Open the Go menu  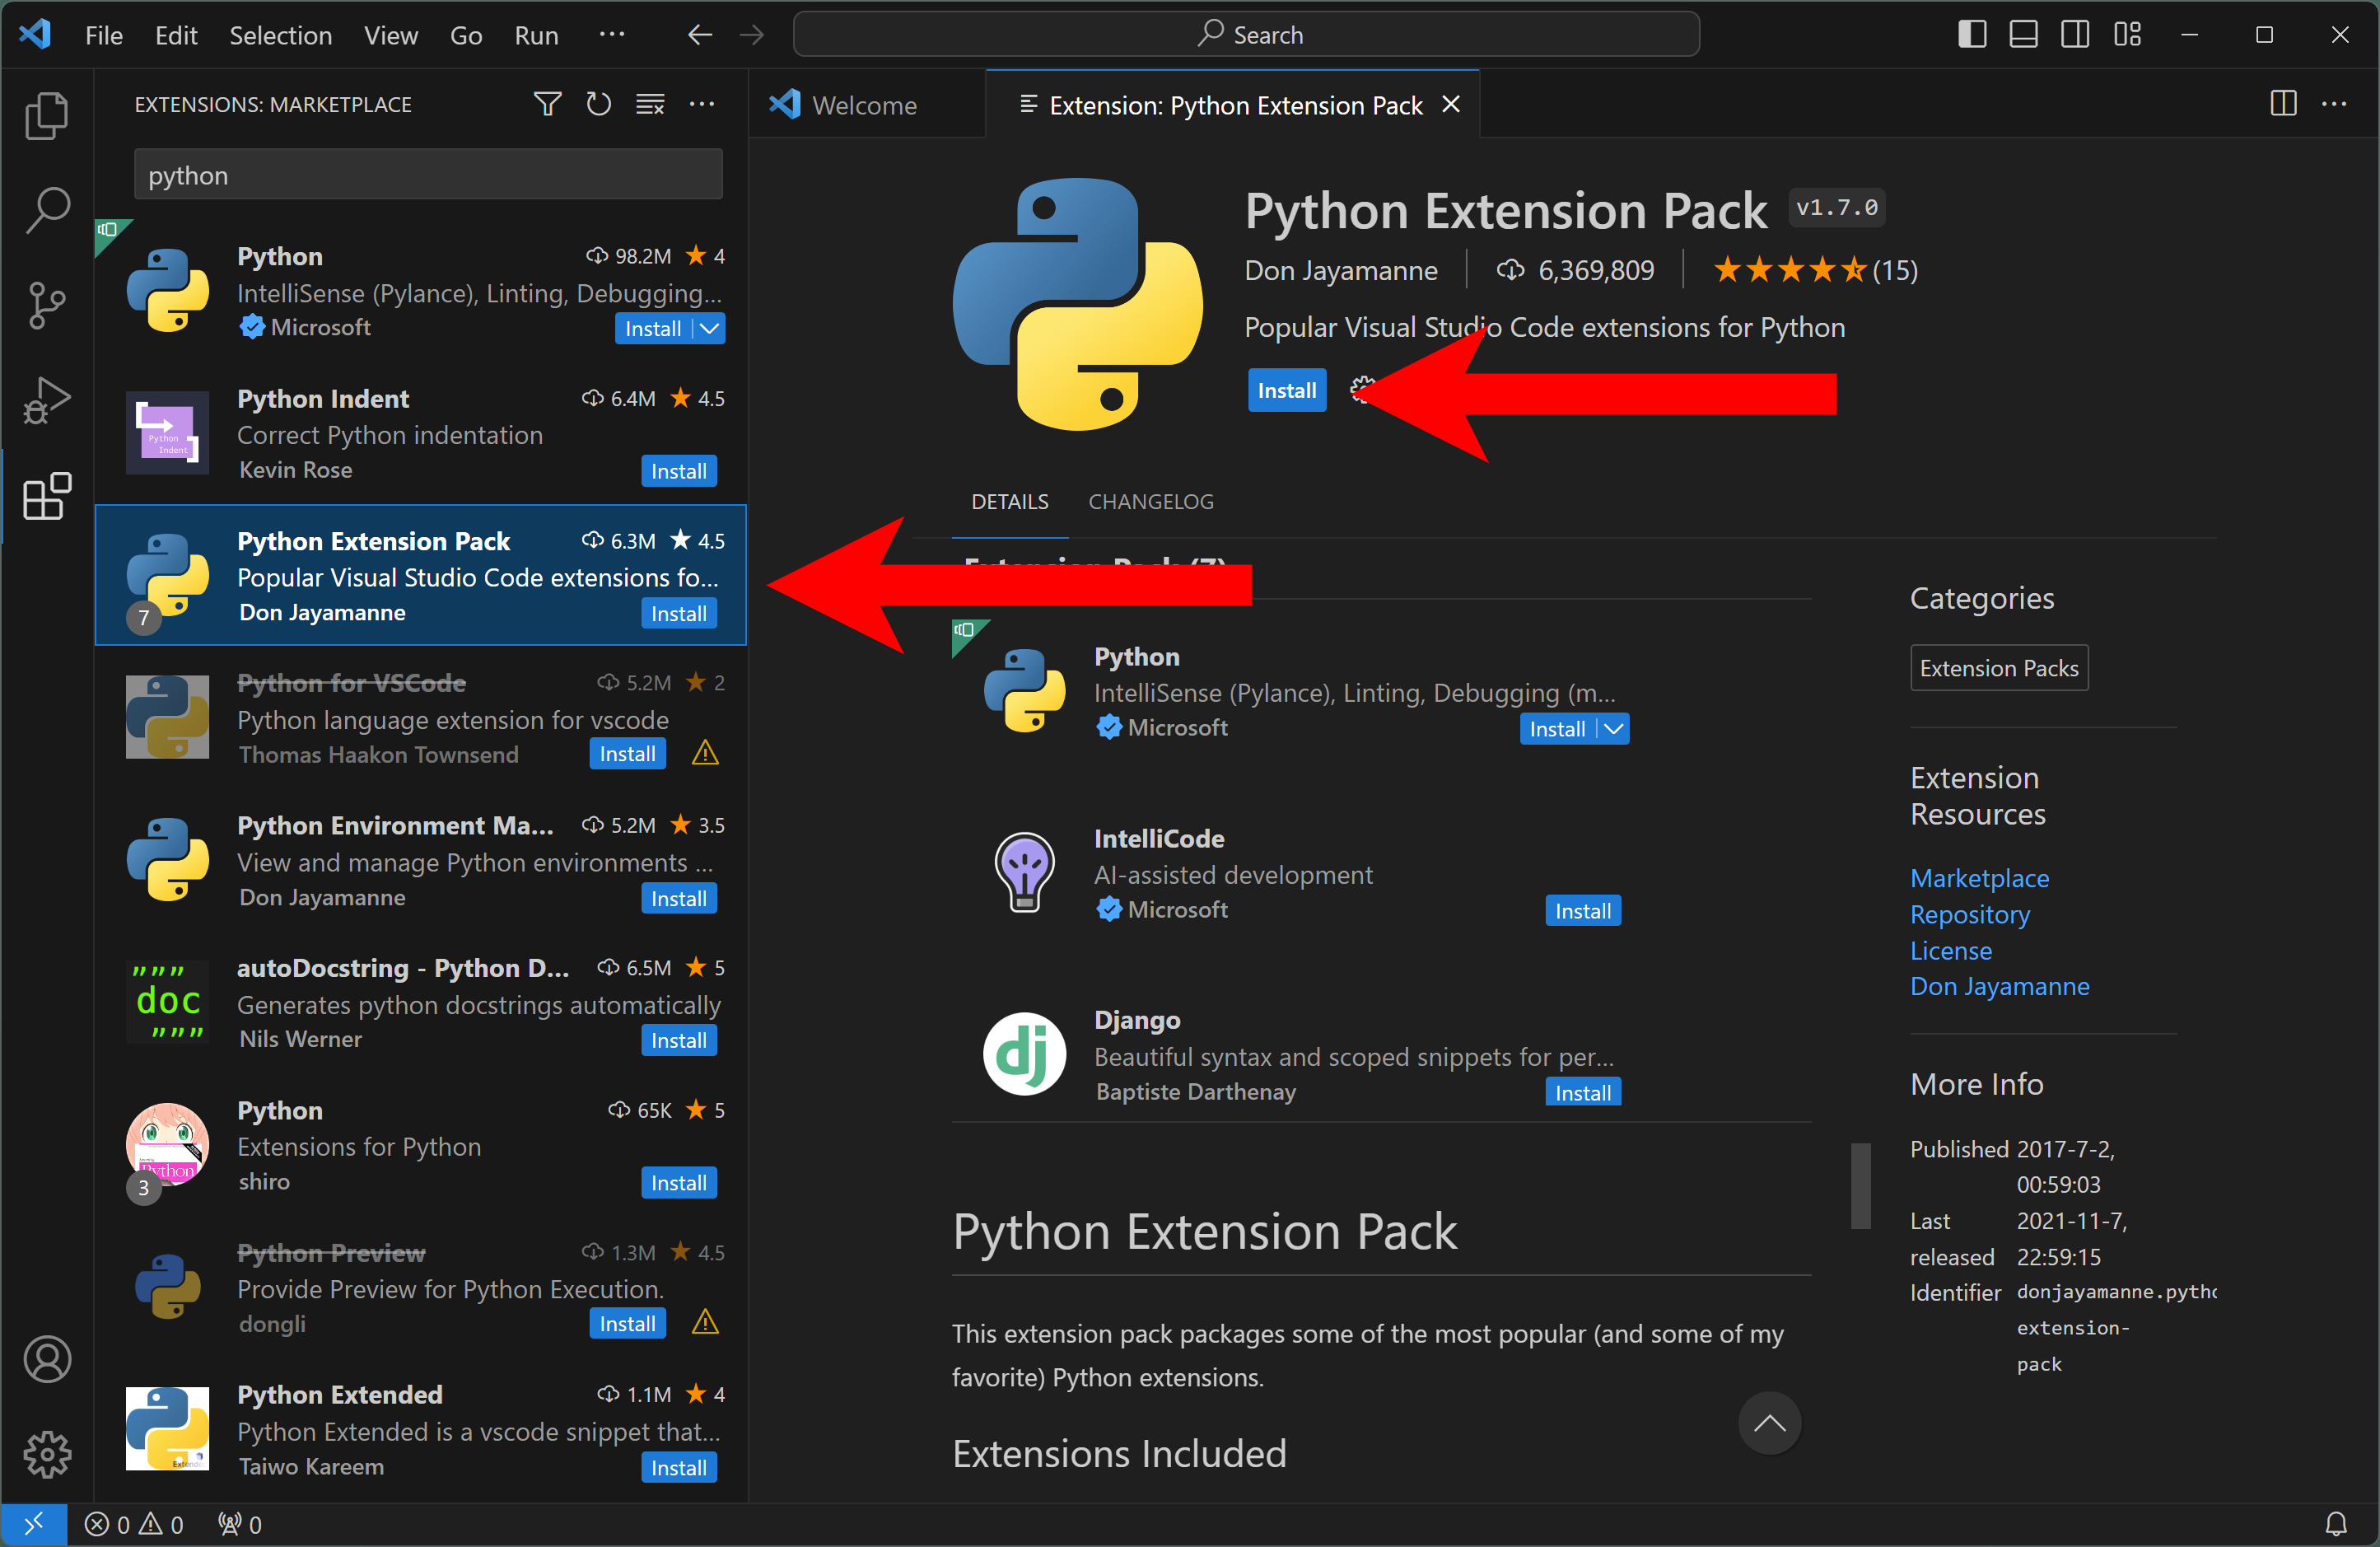tap(466, 35)
